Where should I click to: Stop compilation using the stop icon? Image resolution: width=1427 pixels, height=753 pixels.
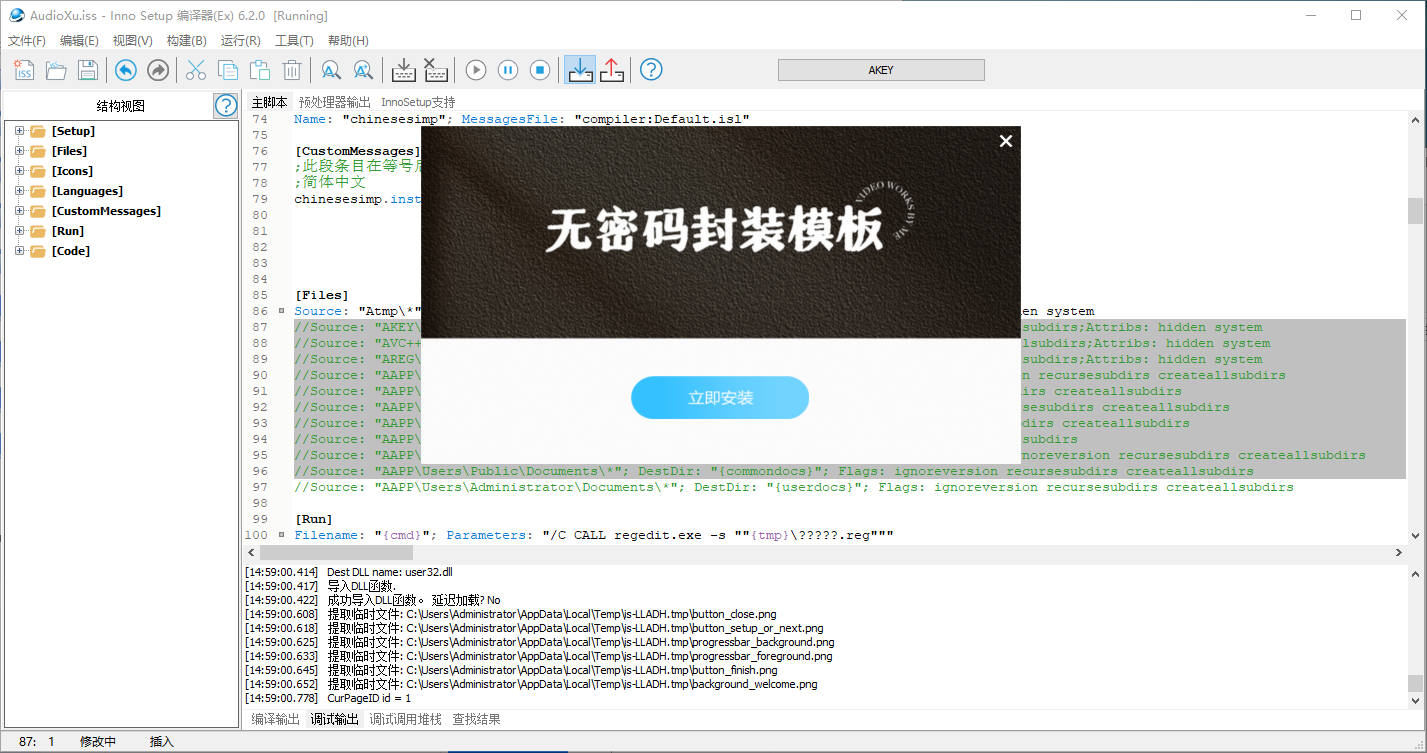[539, 70]
